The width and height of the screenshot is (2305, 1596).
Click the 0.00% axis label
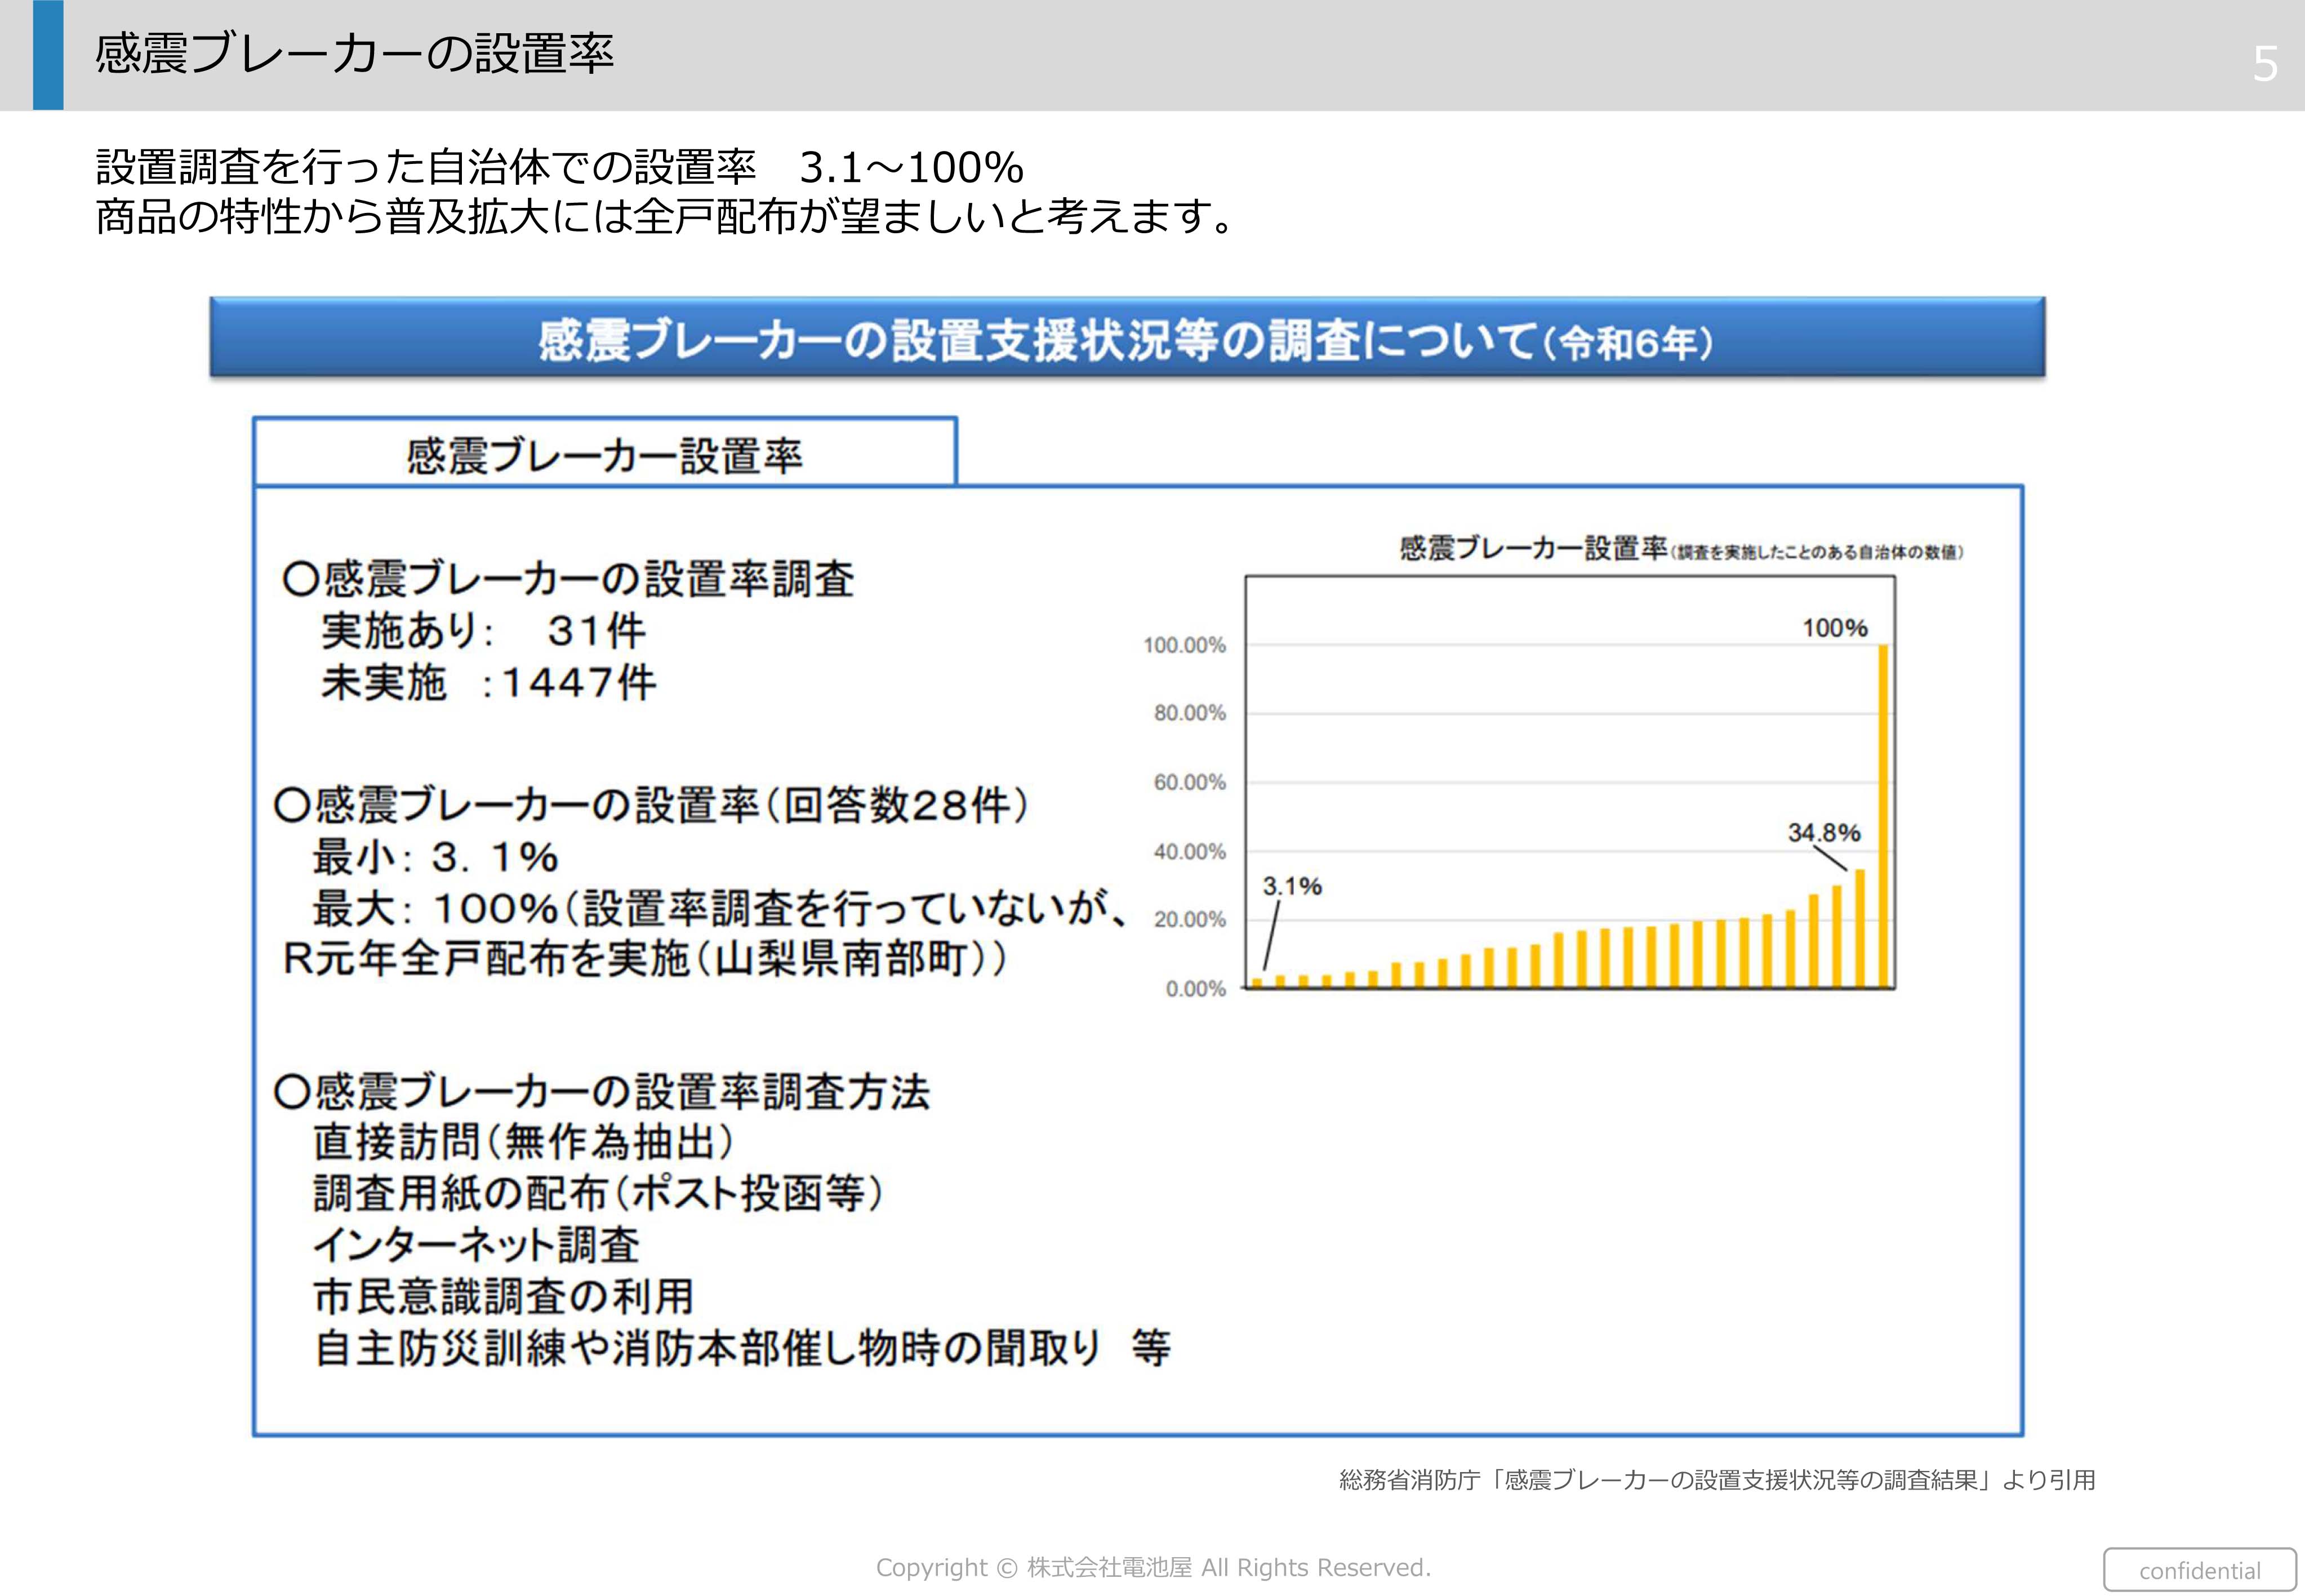[1195, 989]
